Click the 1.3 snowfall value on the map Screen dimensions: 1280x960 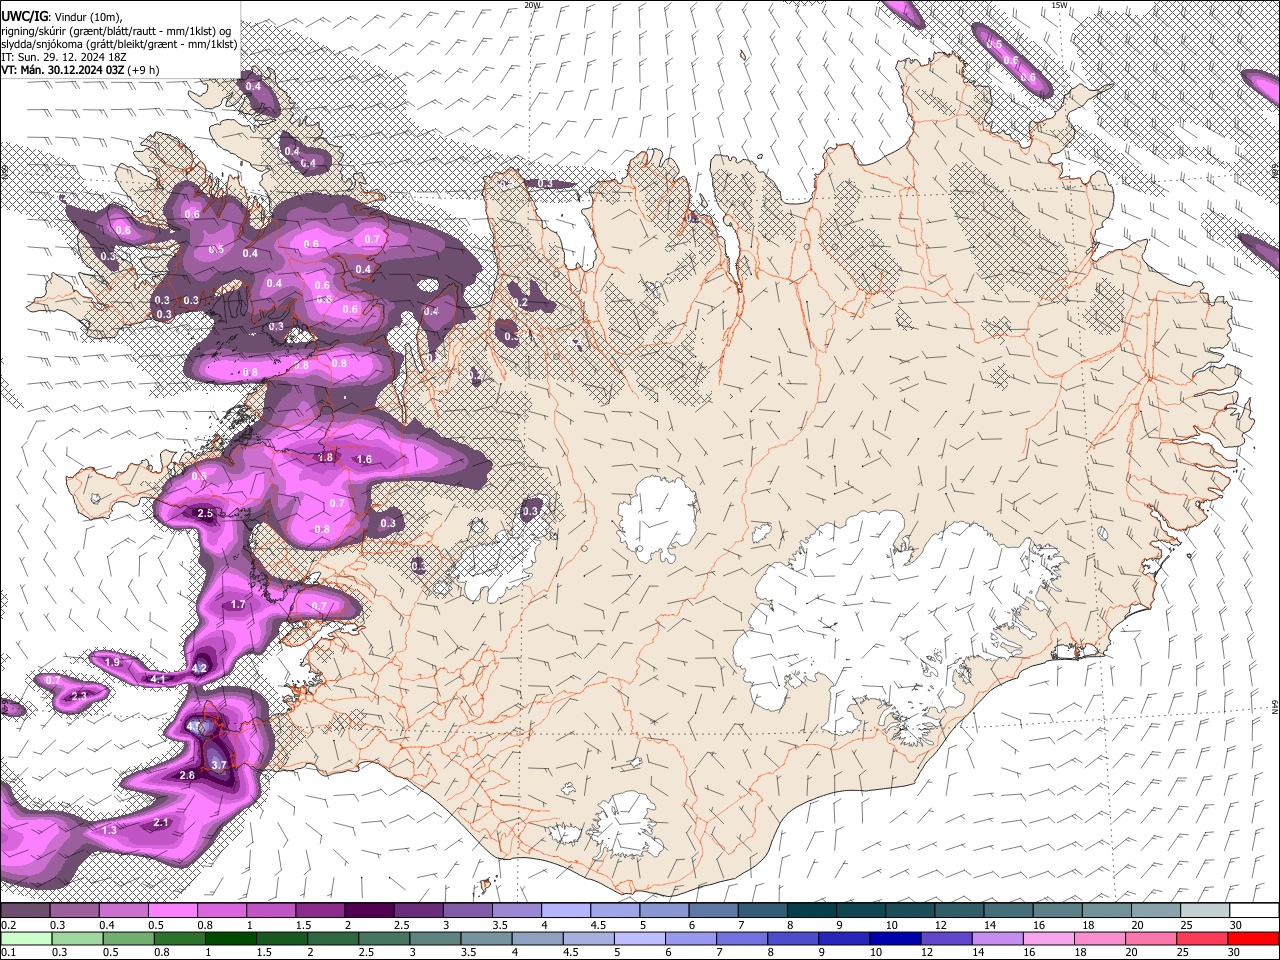coord(110,831)
